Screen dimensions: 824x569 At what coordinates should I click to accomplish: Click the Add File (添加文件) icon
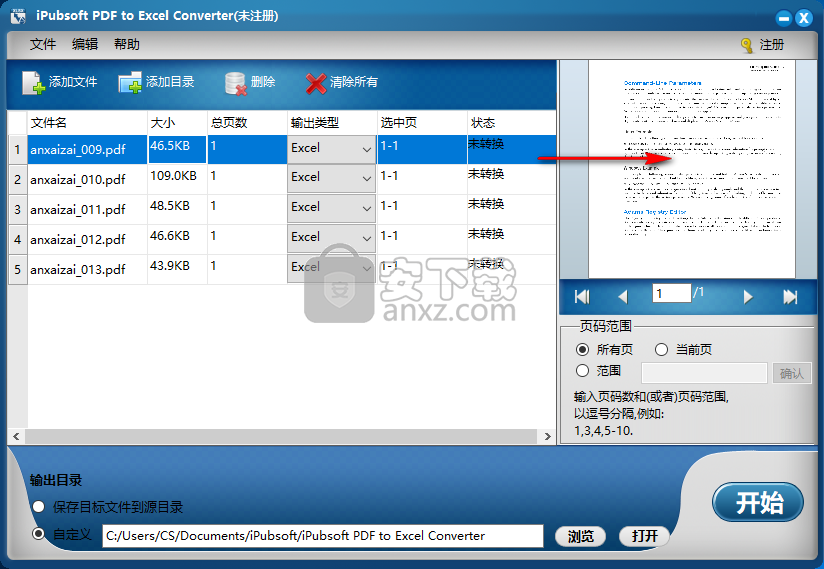[34, 82]
